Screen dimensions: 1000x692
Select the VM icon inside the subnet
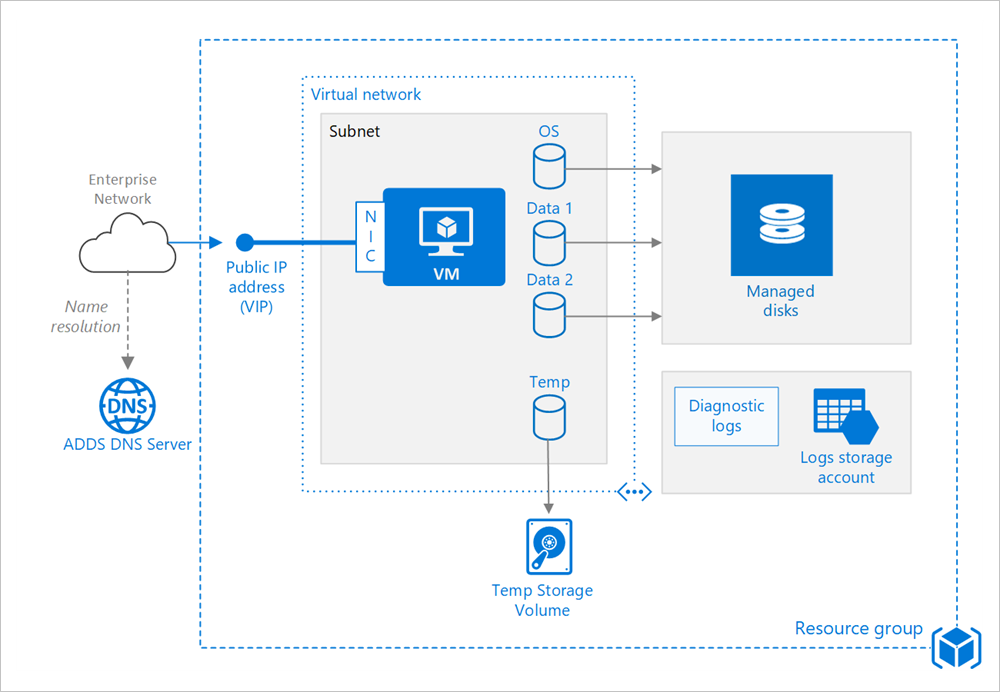click(x=444, y=236)
